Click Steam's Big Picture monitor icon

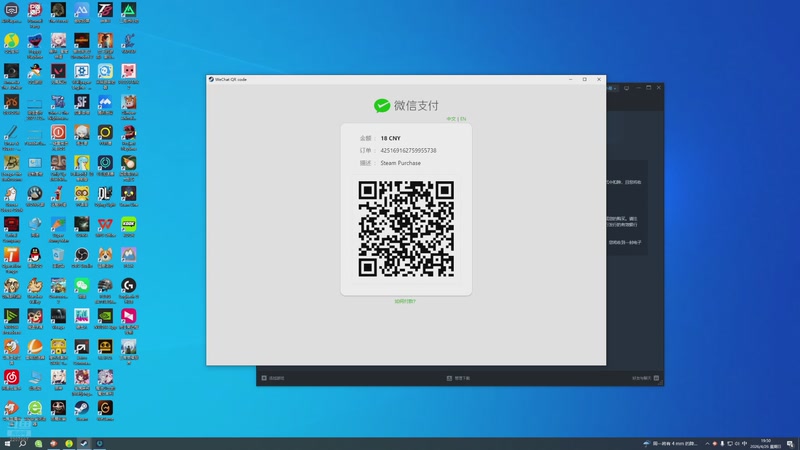click(x=627, y=88)
